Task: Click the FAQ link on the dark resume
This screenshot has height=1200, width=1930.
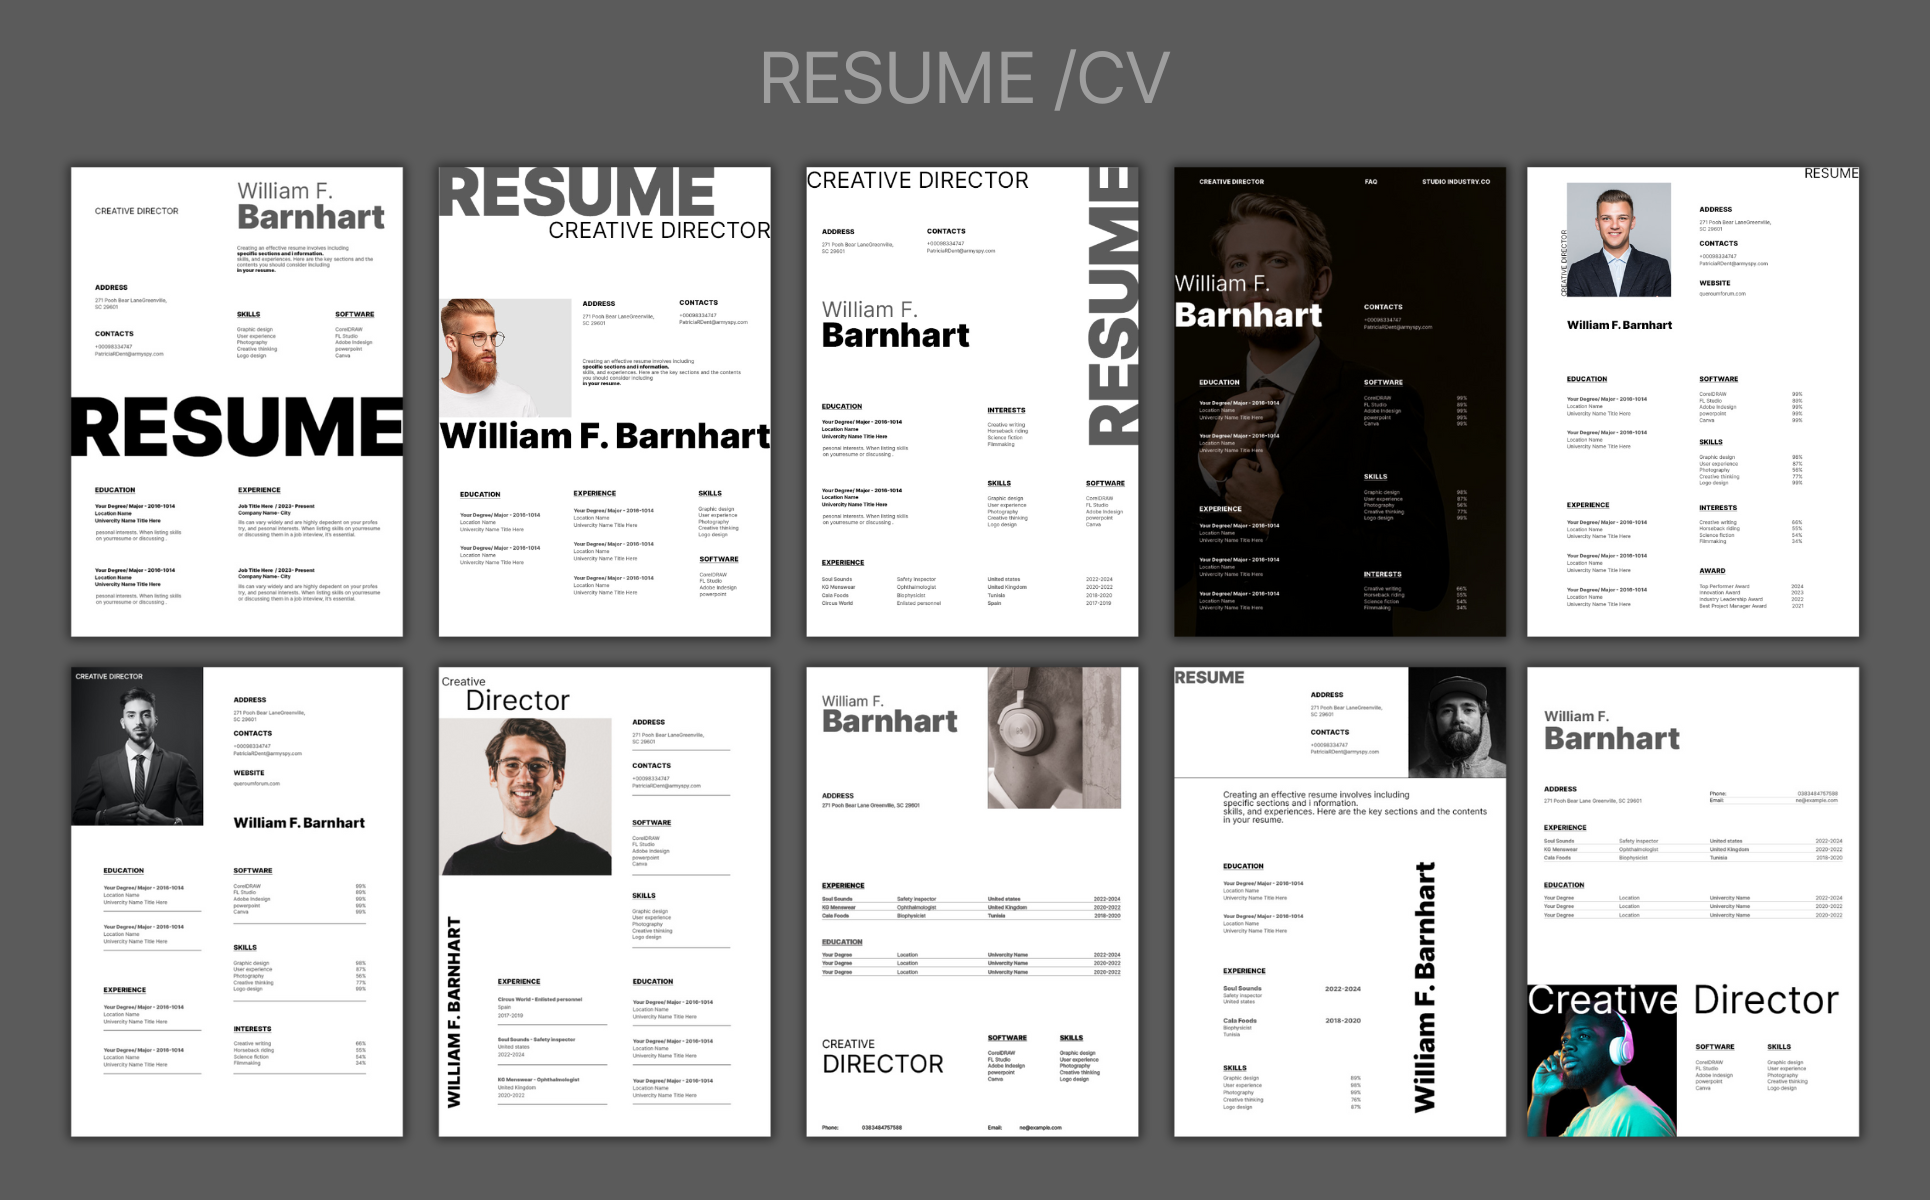Action: (1370, 182)
